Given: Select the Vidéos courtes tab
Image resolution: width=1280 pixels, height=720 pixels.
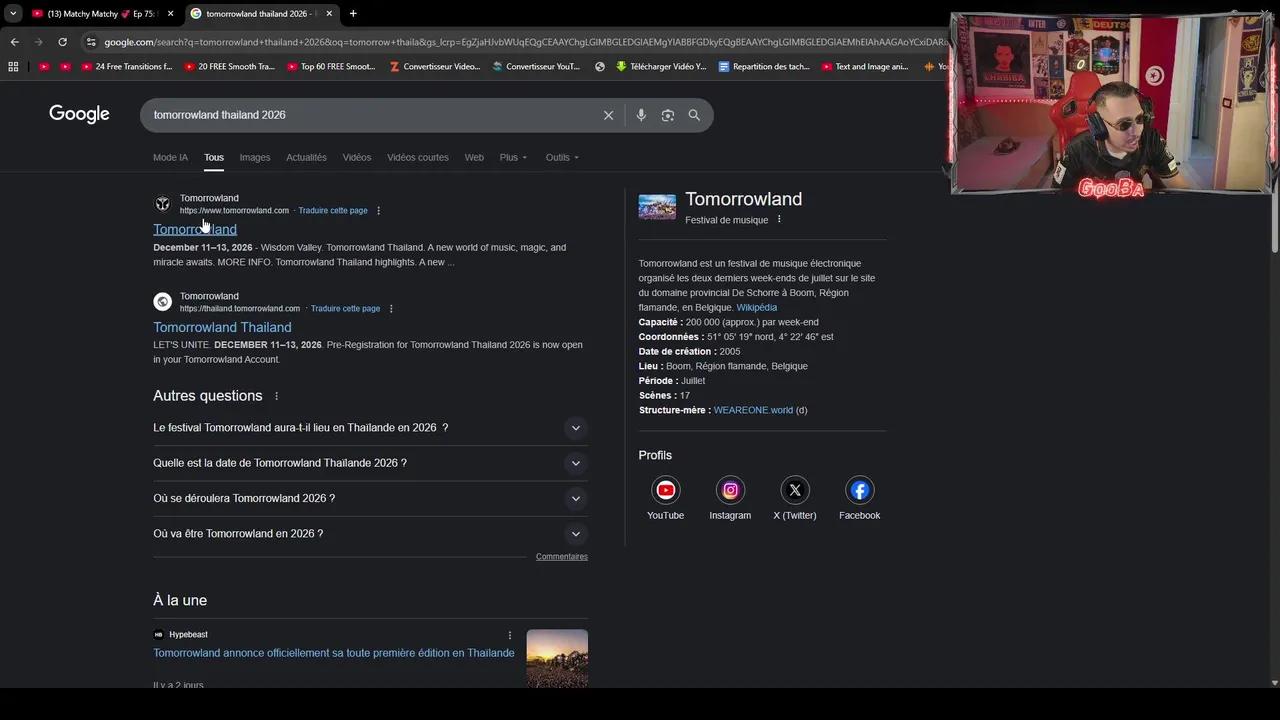Looking at the screenshot, I should 418,157.
